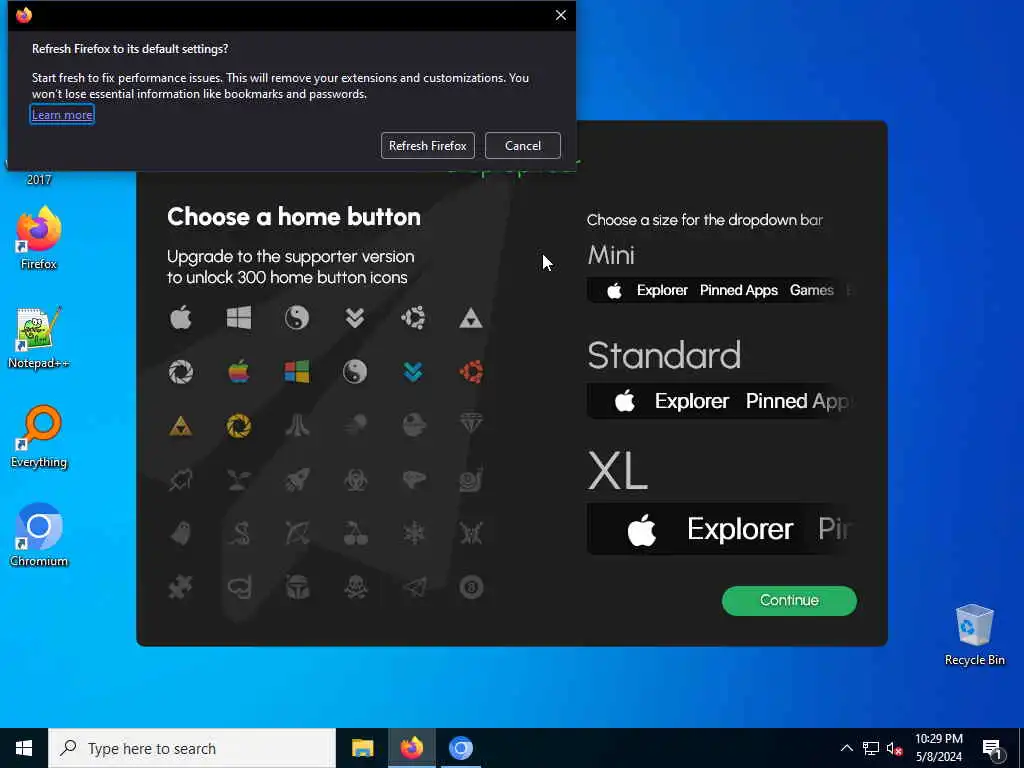Select the XL dropdown bar size preview
The image size is (1024, 768).
720,529
